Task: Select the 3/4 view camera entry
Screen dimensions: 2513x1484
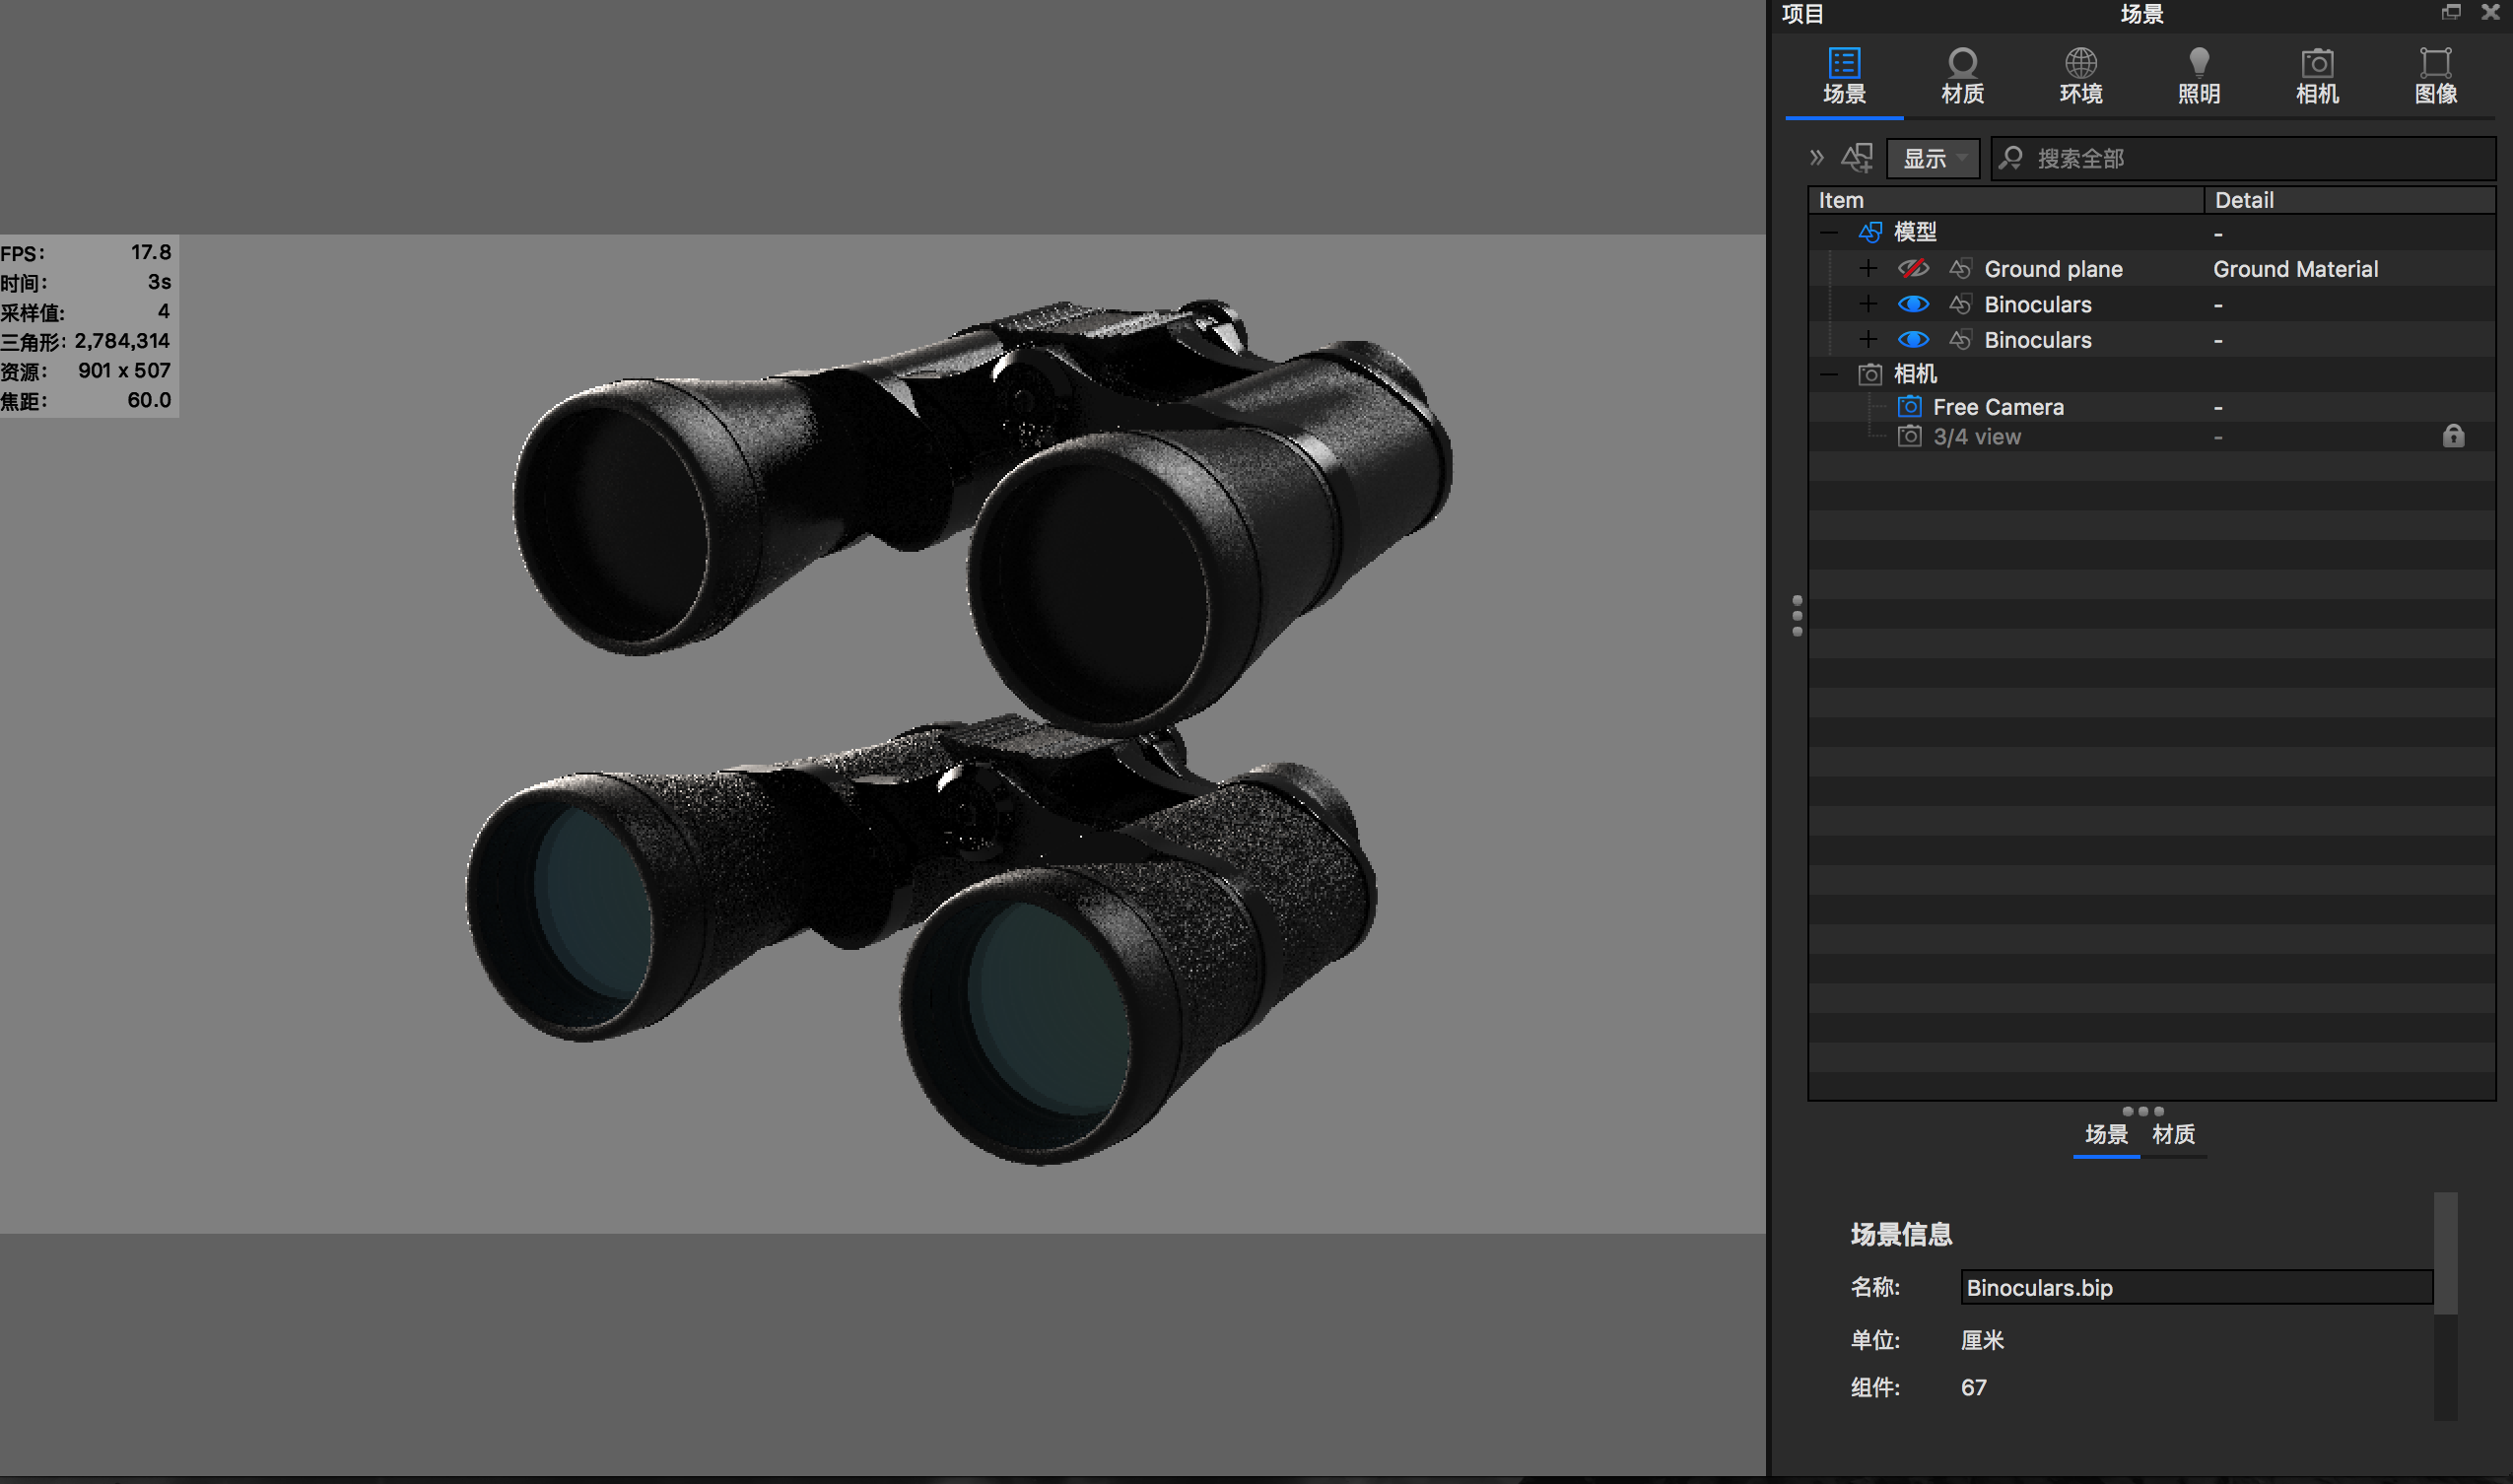Action: [1976, 437]
